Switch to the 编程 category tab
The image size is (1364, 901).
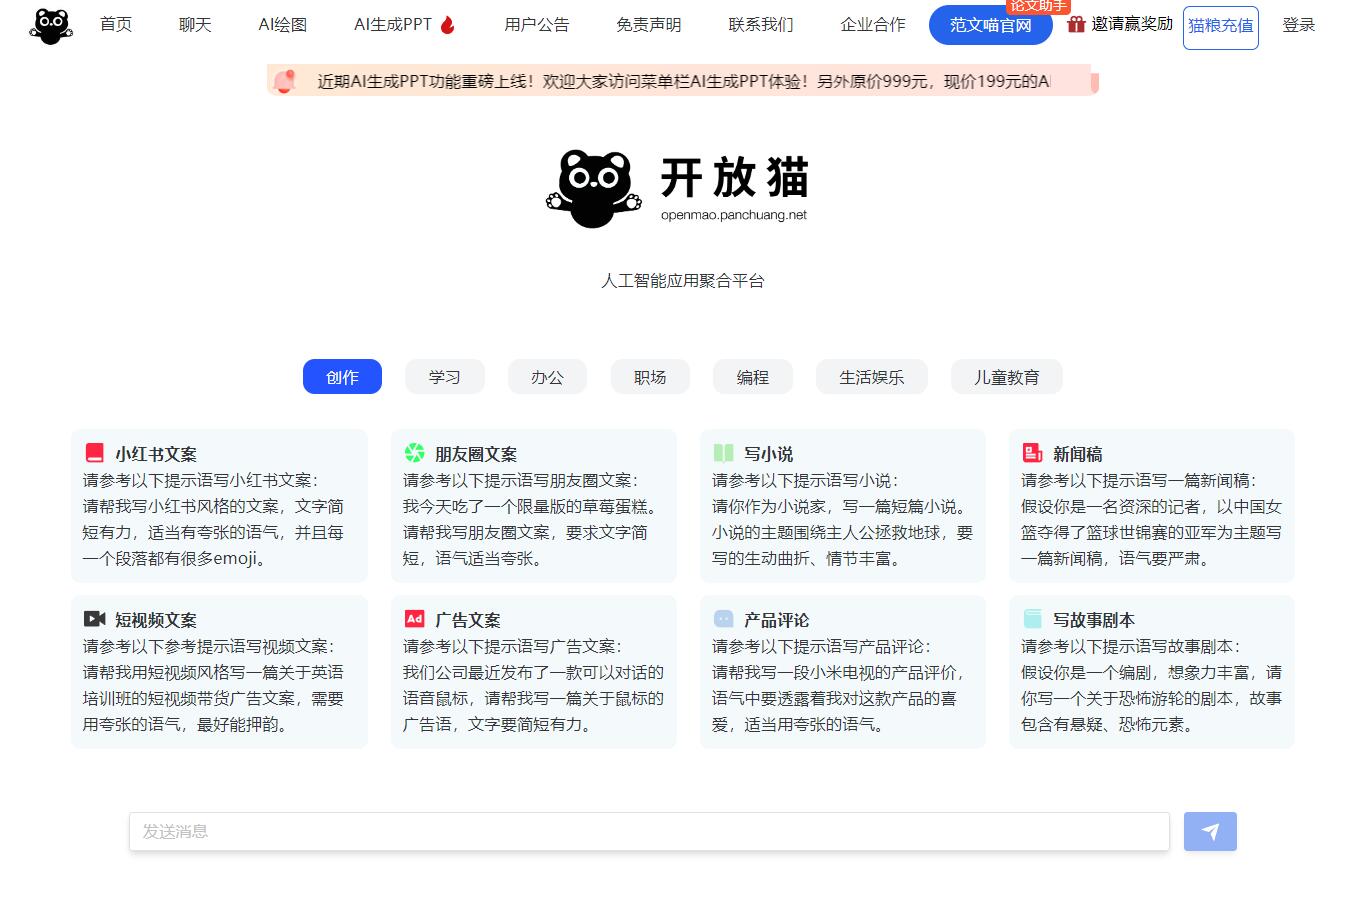(753, 377)
